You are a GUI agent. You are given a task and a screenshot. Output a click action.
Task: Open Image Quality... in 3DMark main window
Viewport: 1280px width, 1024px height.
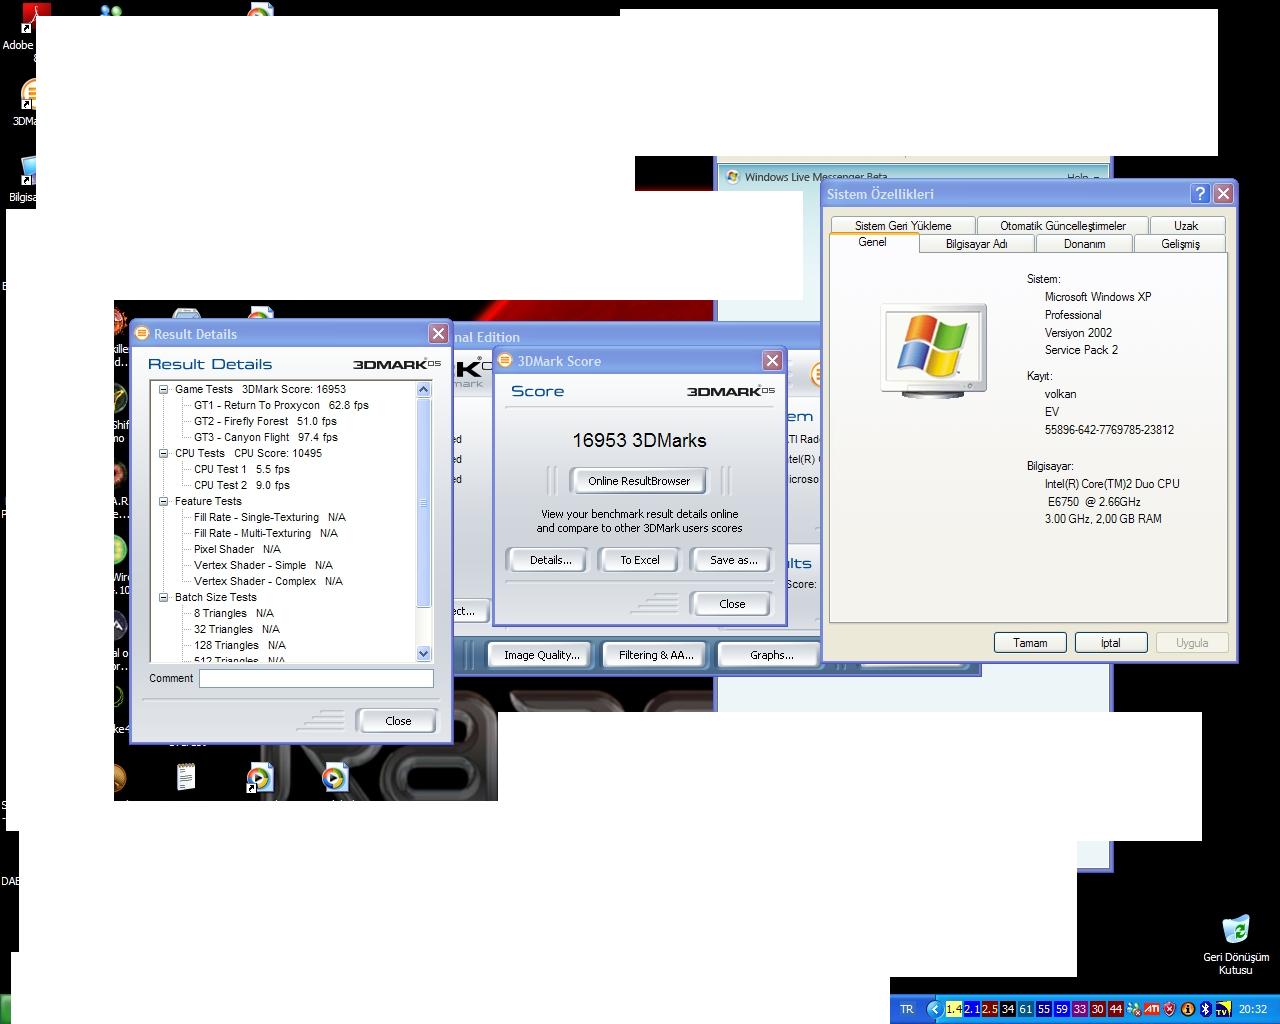pos(541,655)
